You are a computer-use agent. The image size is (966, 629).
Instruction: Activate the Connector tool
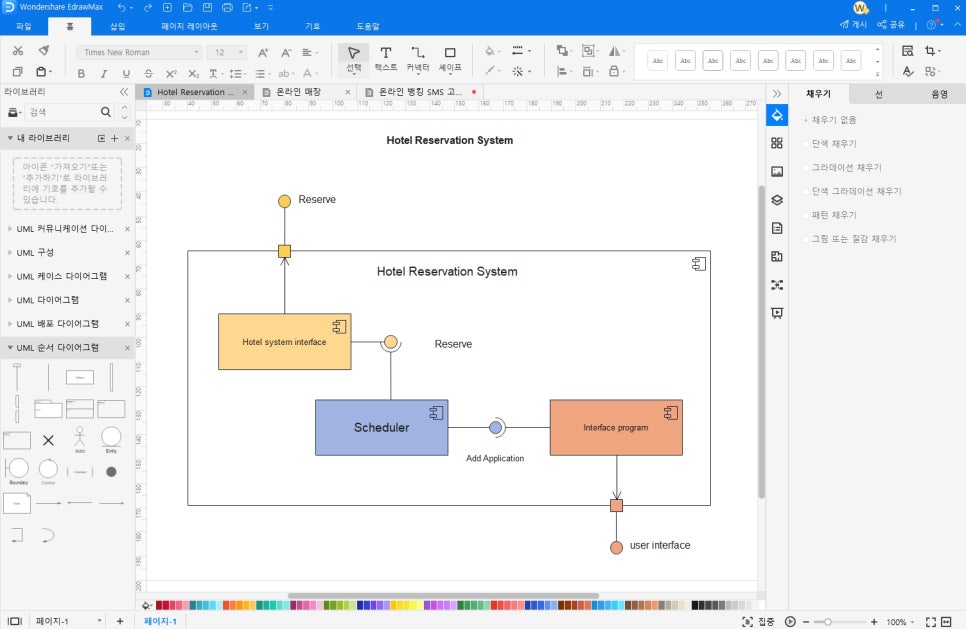[x=418, y=59]
